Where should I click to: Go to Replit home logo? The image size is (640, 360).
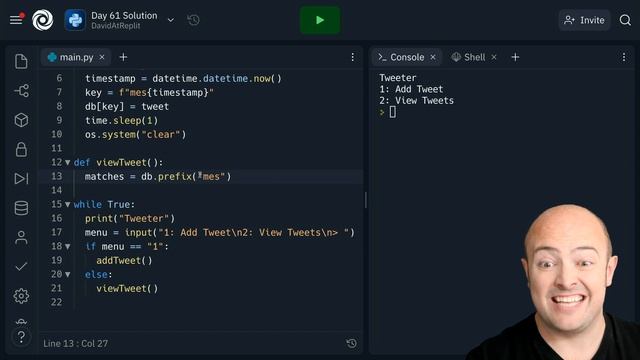point(42,20)
